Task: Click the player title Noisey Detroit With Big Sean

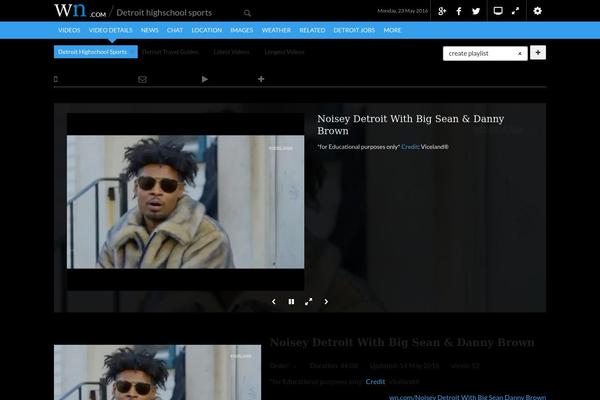Action: [x=411, y=125]
